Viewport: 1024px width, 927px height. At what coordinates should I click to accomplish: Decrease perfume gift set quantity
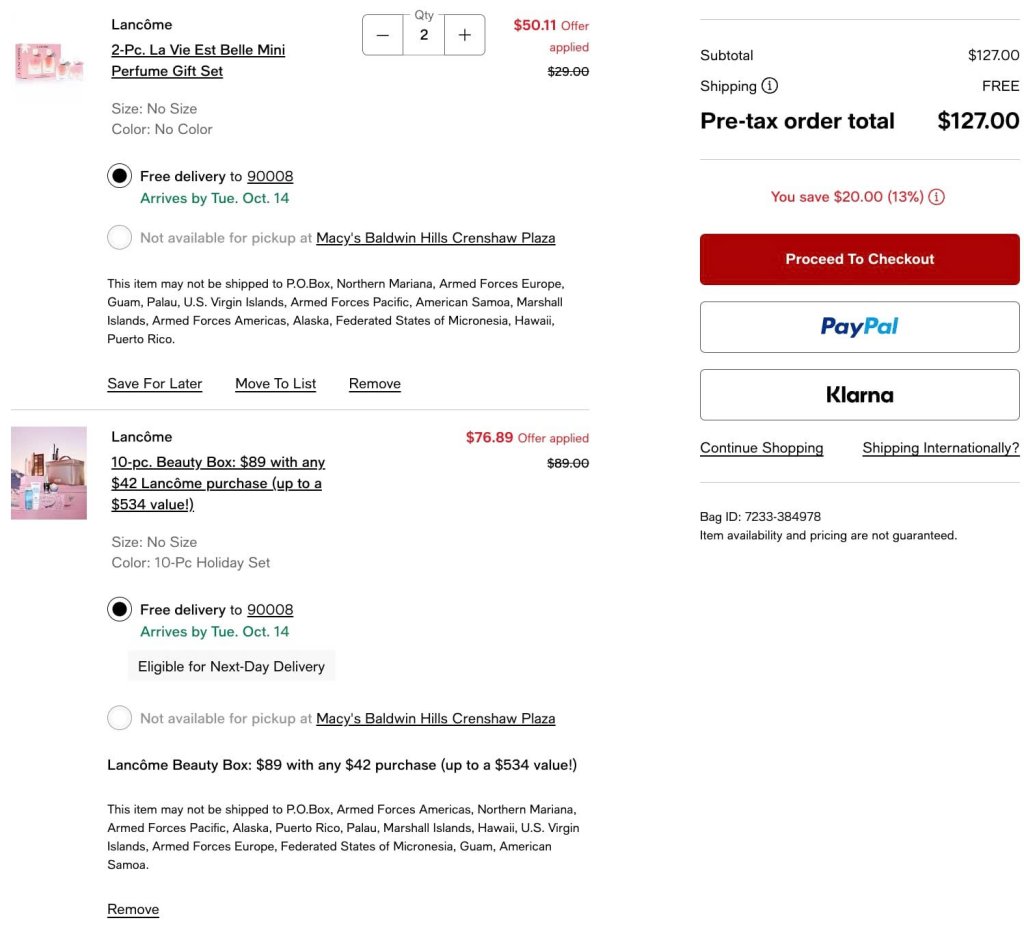pos(383,35)
